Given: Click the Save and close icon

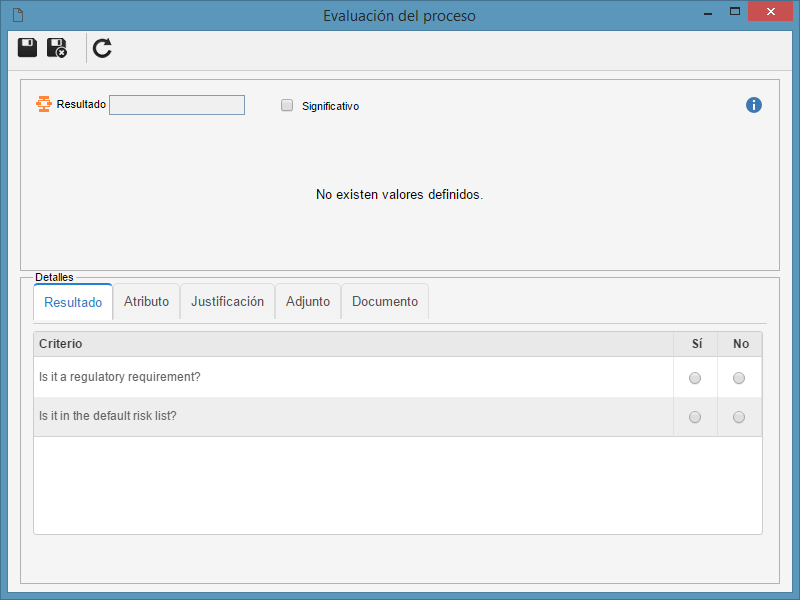Looking at the screenshot, I should point(57,48).
